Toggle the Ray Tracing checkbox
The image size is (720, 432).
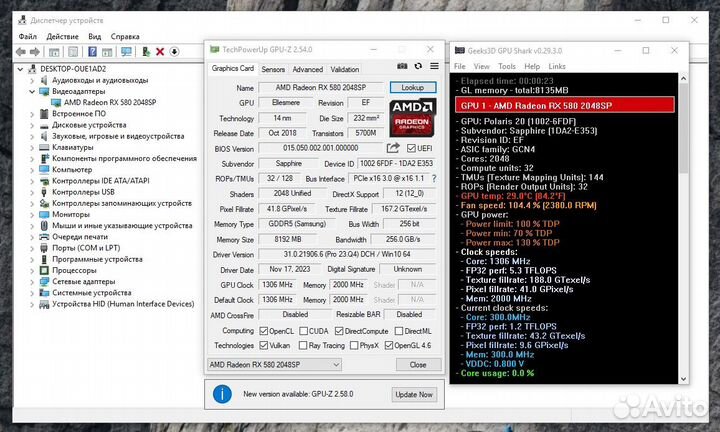[x=303, y=345]
